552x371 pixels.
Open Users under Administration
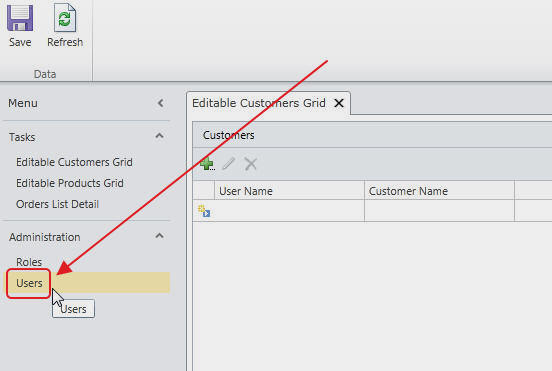[29, 283]
